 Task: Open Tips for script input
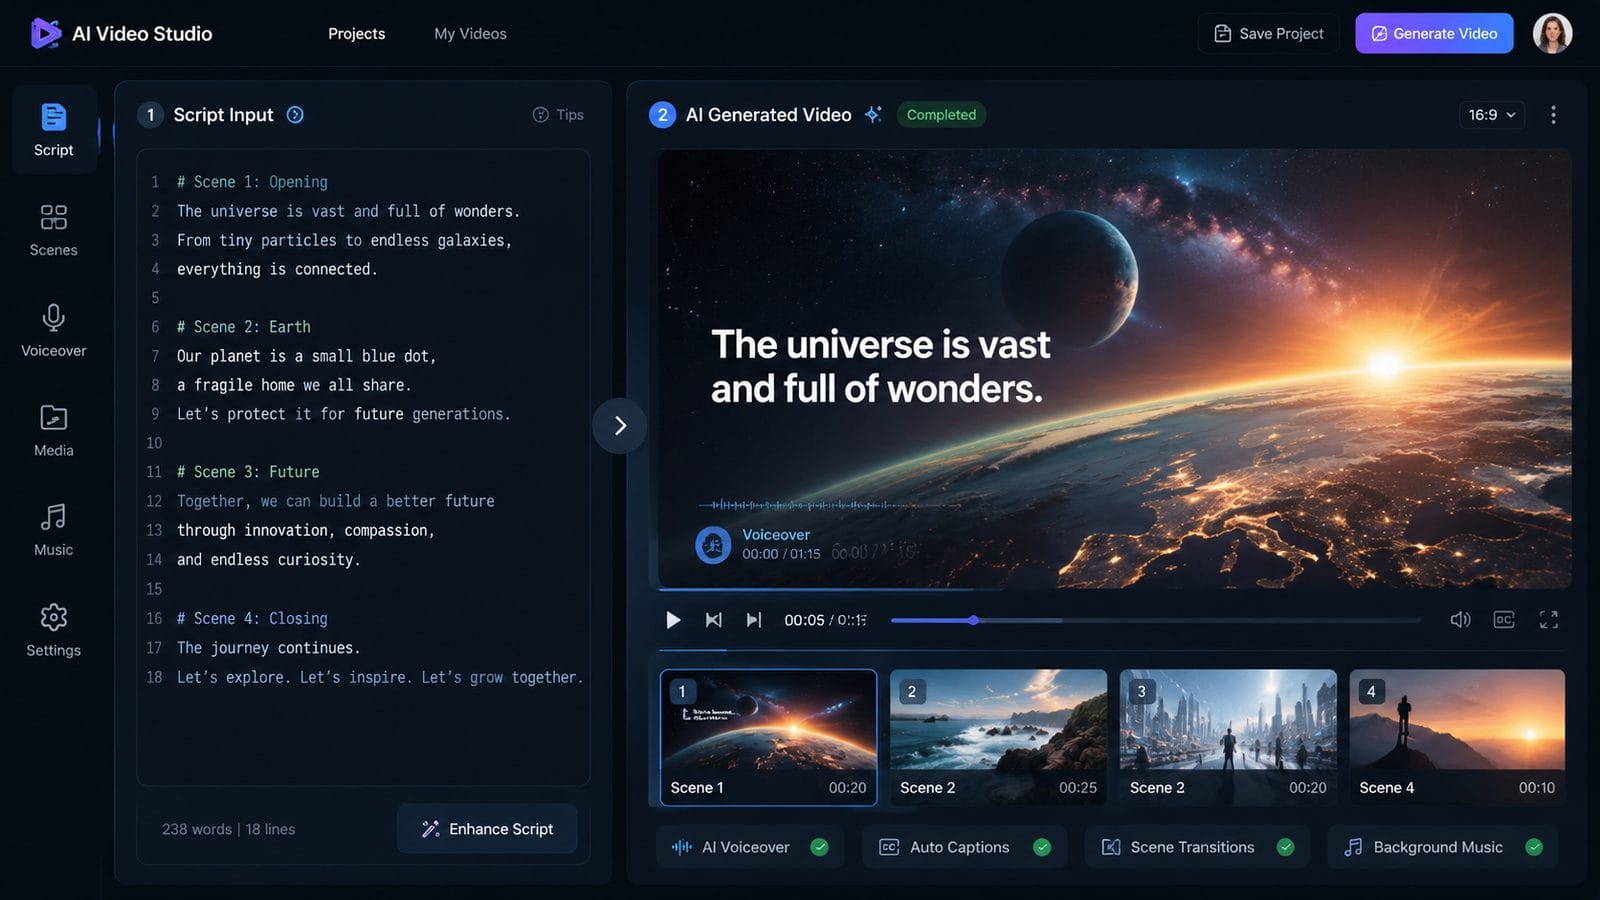click(x=558, y=115)
